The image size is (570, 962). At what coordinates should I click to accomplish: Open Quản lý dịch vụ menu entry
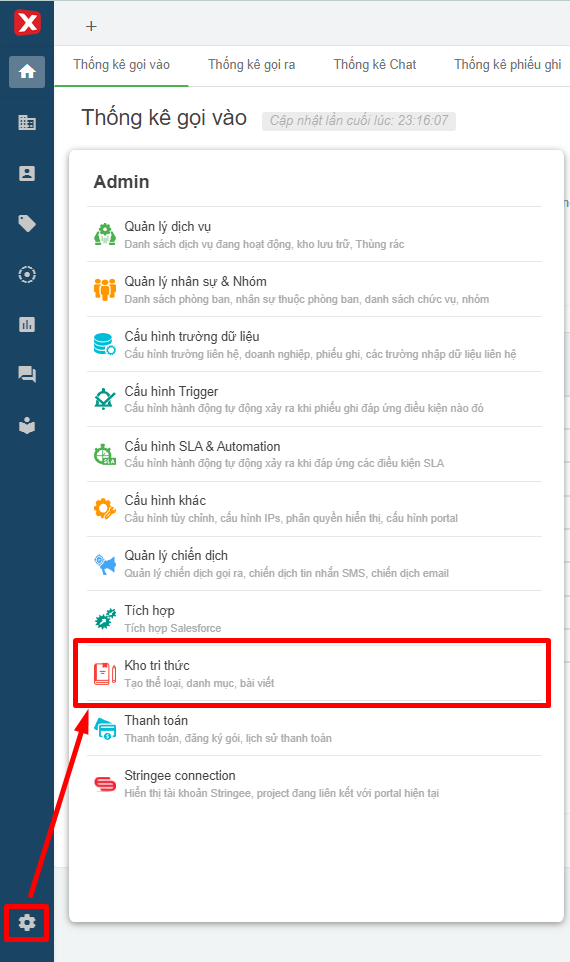314,234
